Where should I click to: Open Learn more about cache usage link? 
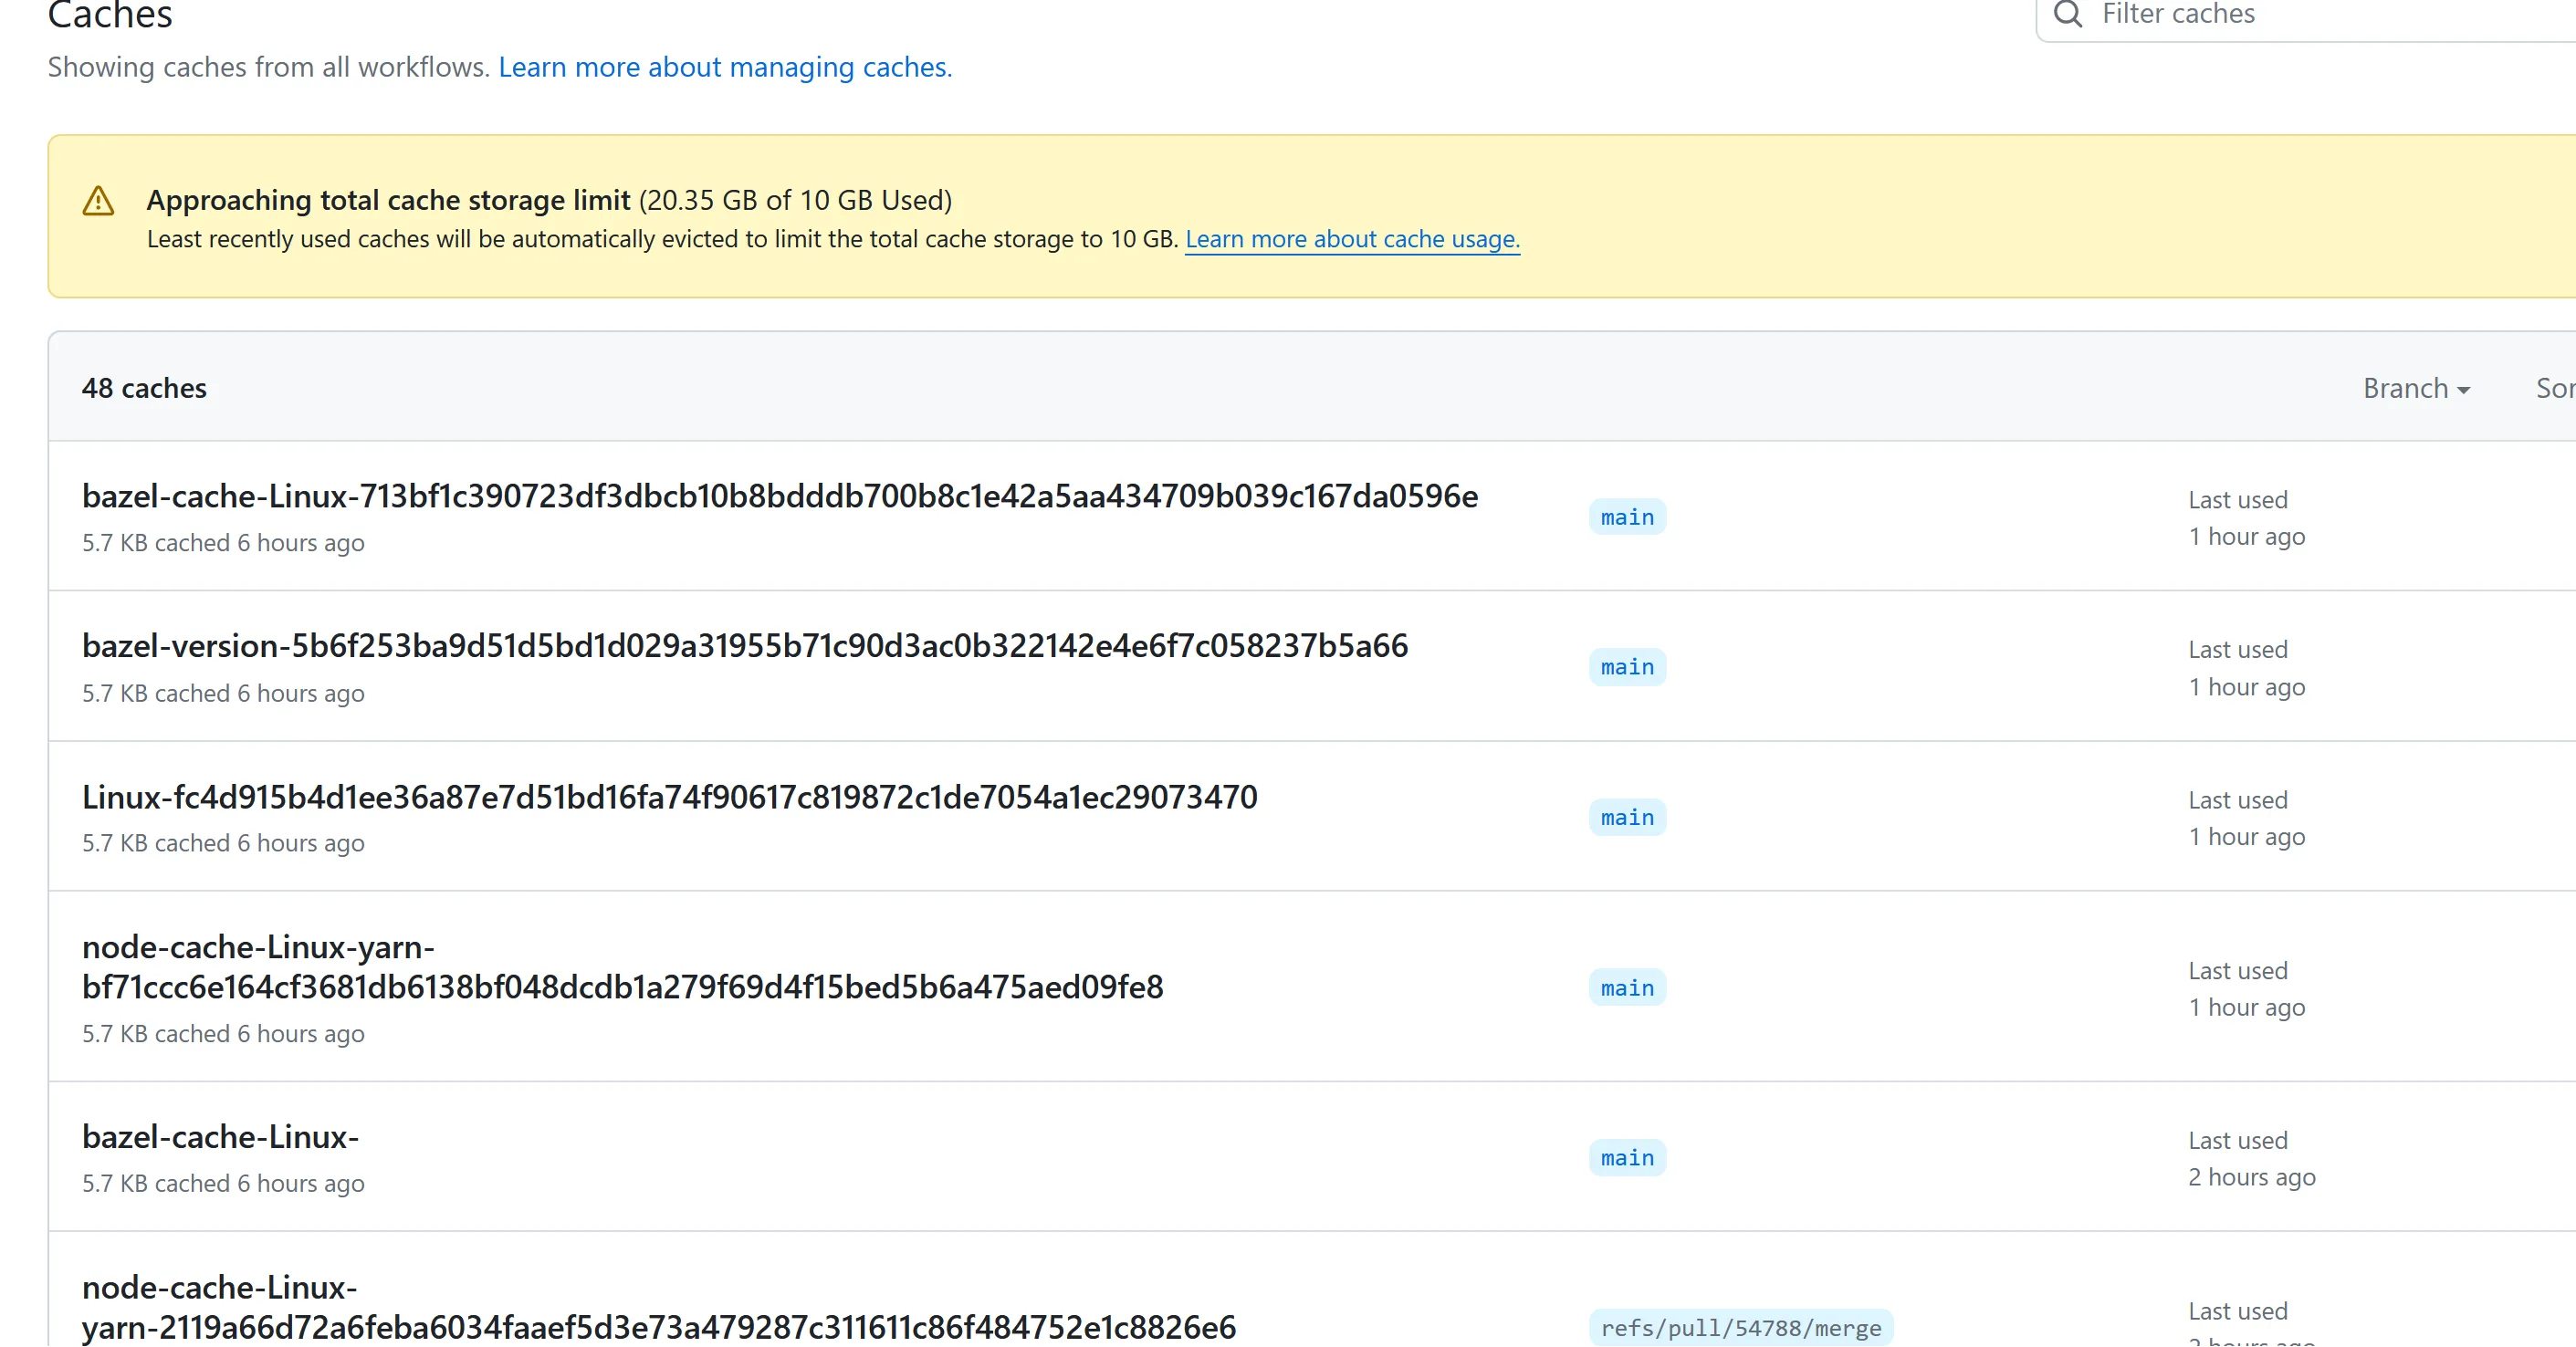[x=1351, y=239]
